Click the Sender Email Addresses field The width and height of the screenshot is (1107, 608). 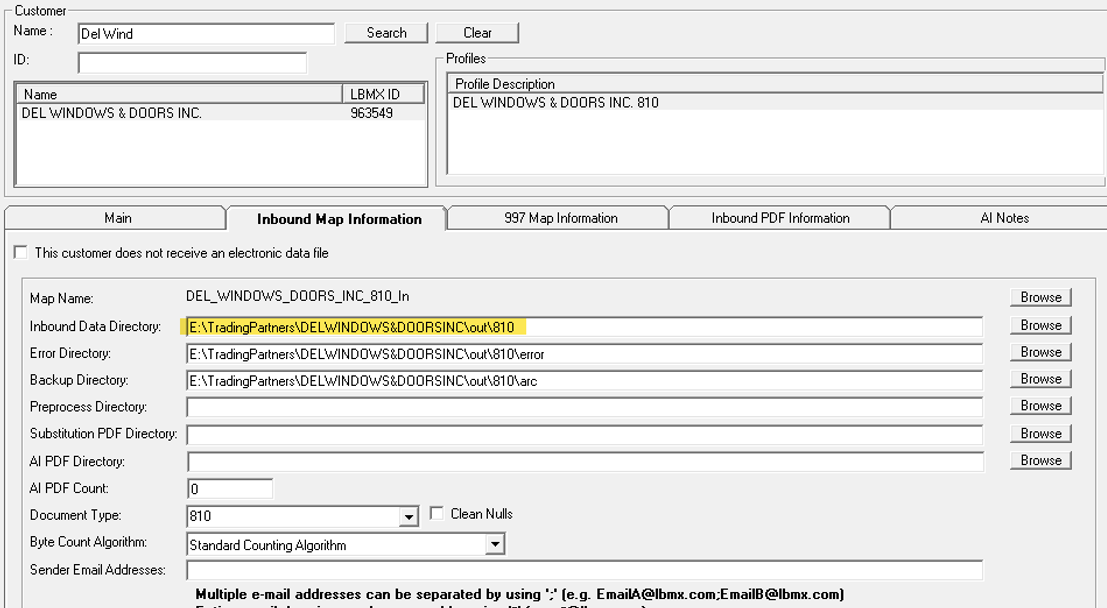point(585,570)
